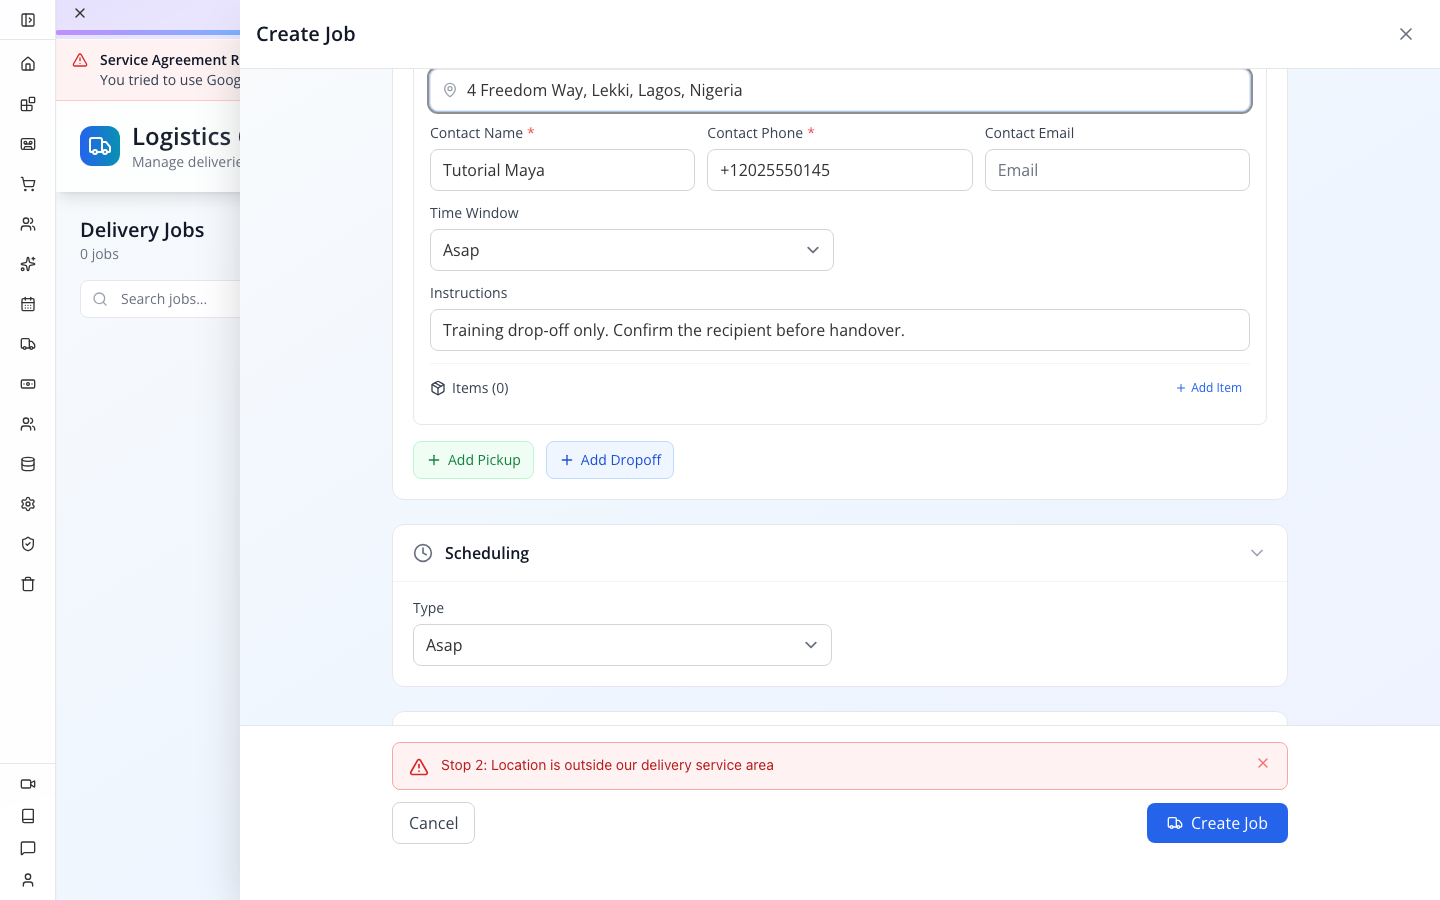Open the home icon in sidebar
This screenshot has width=1440, height=900.
[28, 64]
